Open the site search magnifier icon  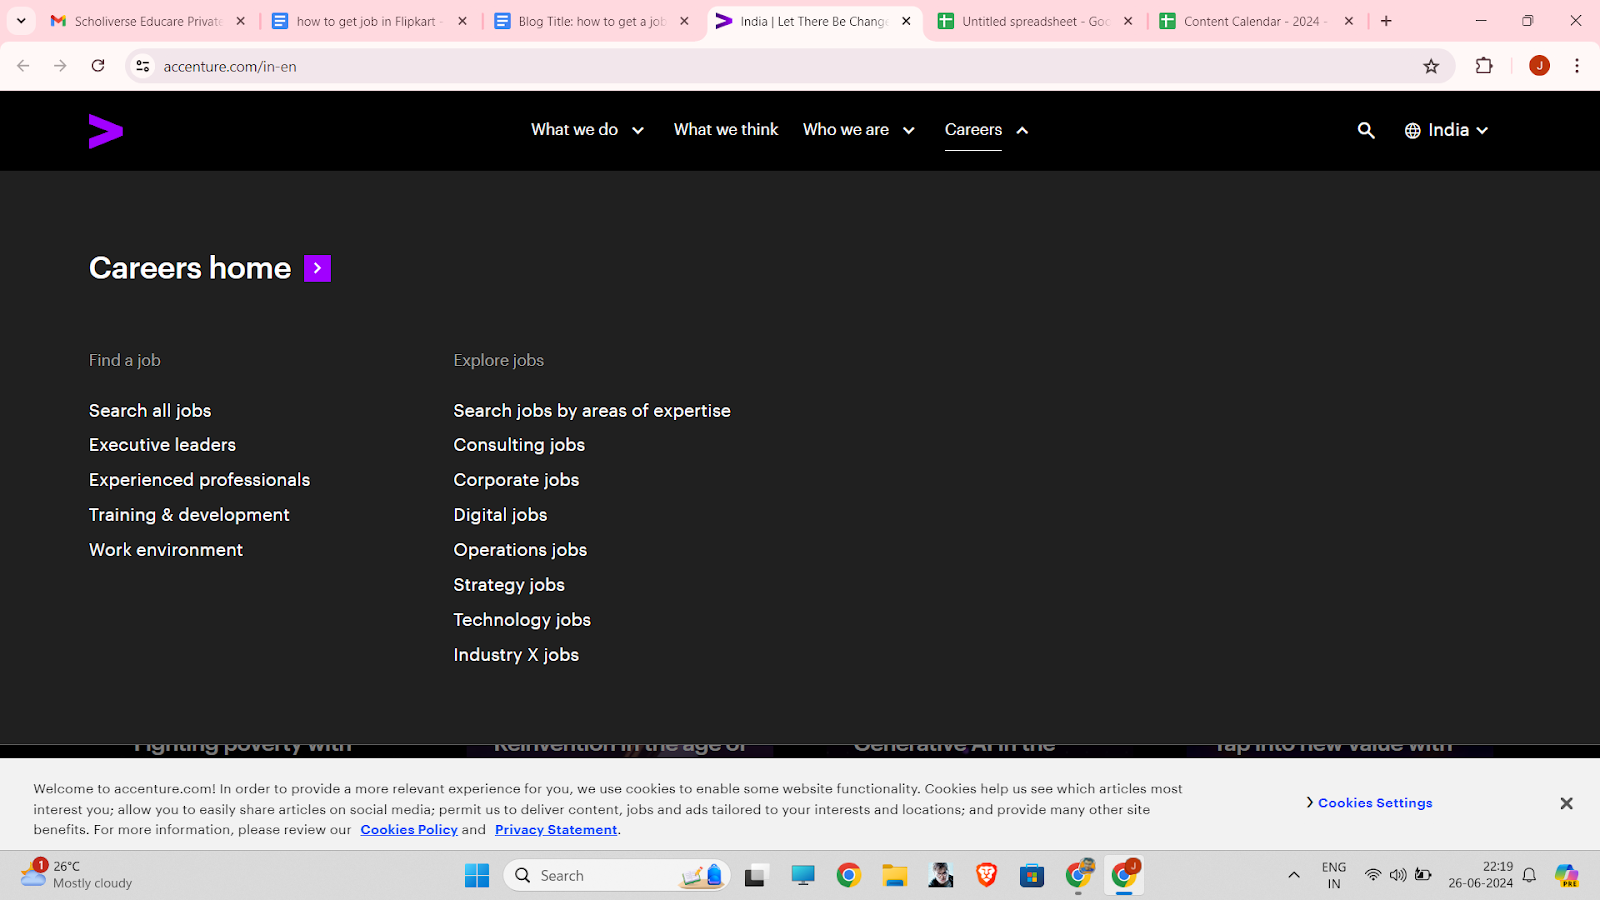[1366, 130]
